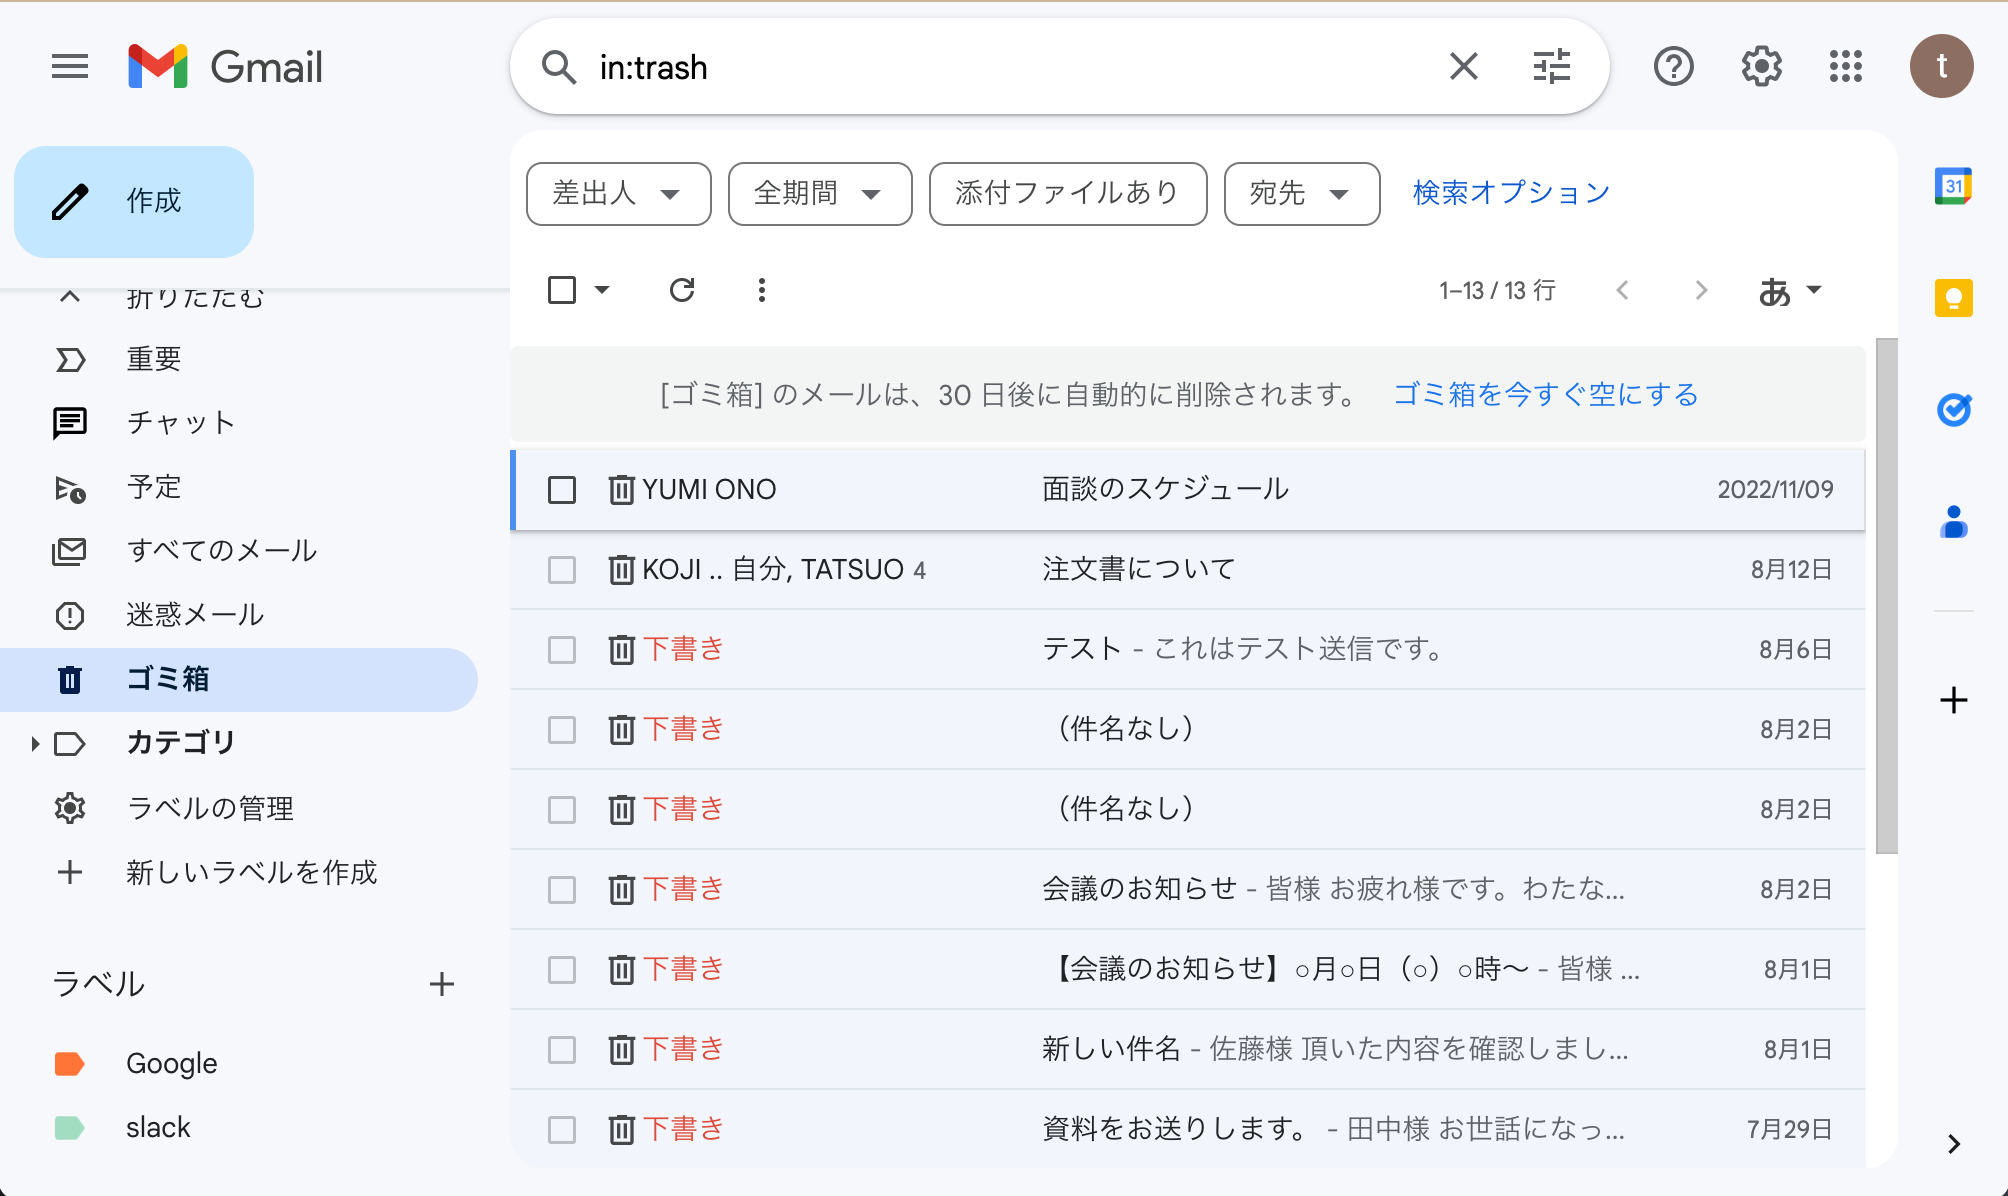
Task: Open the 注文書について conversation
Action: [1188, 570]
